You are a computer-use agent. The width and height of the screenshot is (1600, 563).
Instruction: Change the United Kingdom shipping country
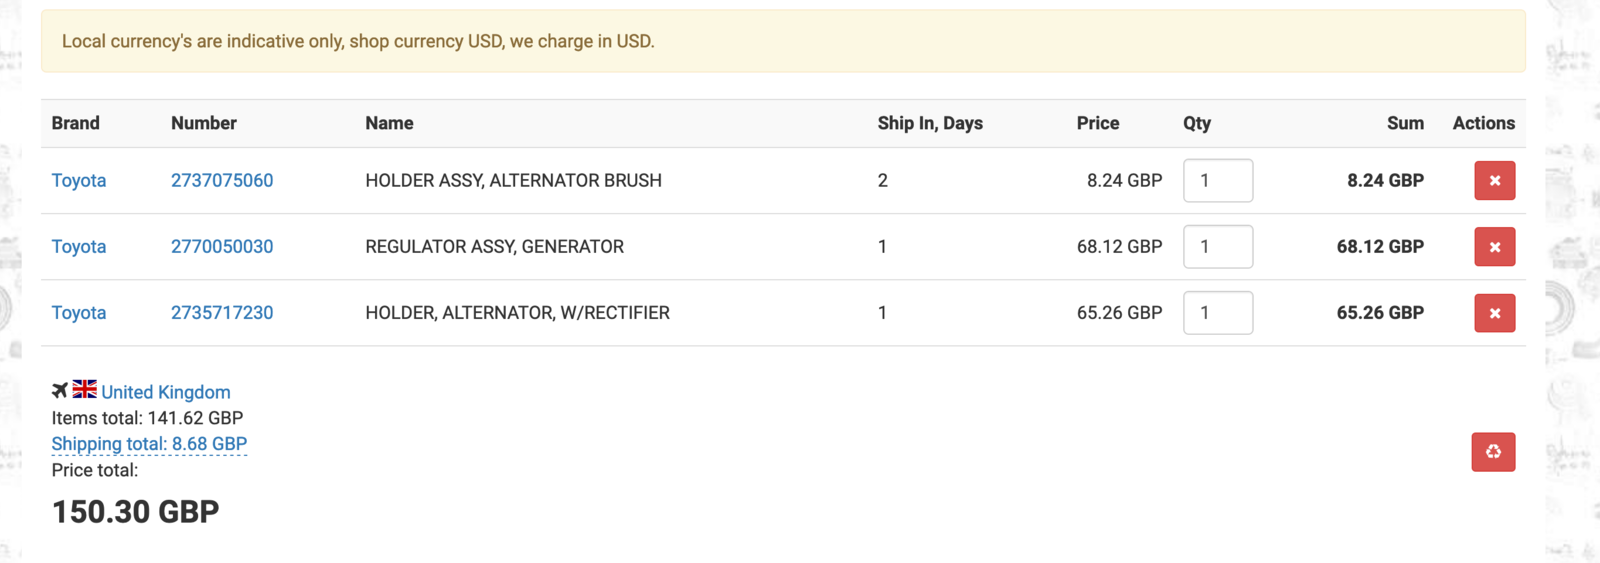[166, 392]
